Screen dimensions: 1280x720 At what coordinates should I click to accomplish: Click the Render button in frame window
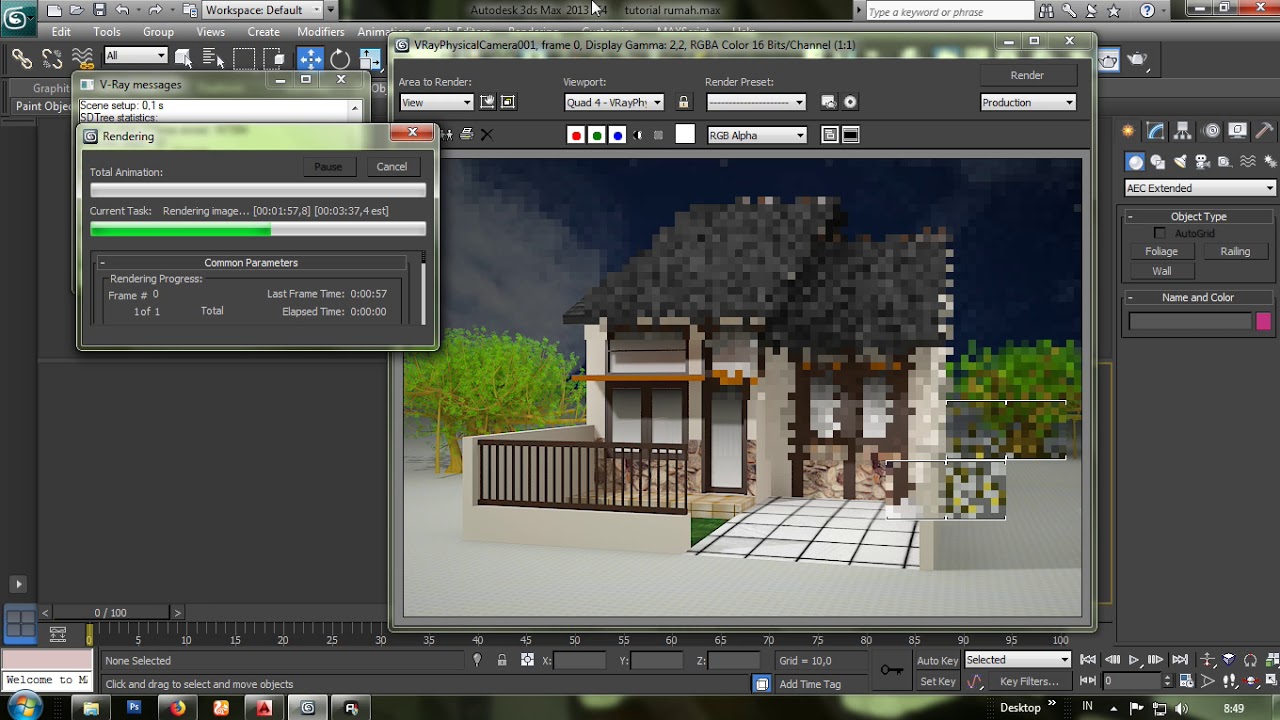pos(1027,75)
